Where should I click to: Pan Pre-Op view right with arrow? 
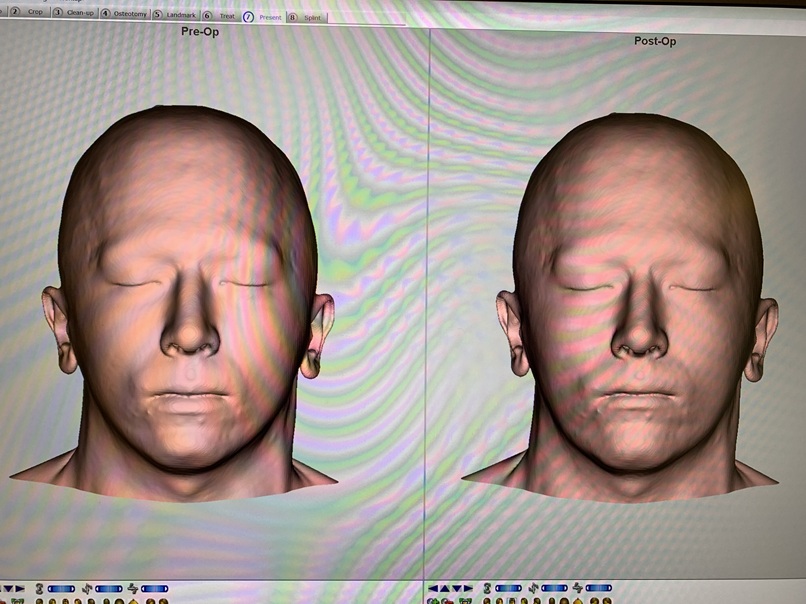point(20,589)
